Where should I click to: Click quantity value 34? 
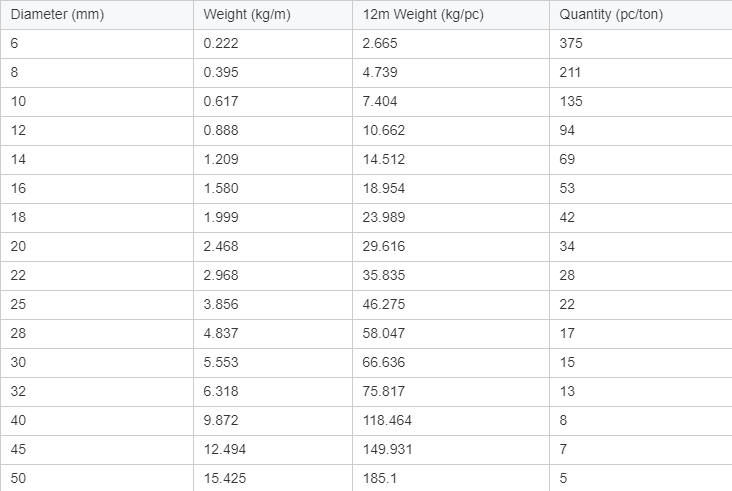(568, 247)
